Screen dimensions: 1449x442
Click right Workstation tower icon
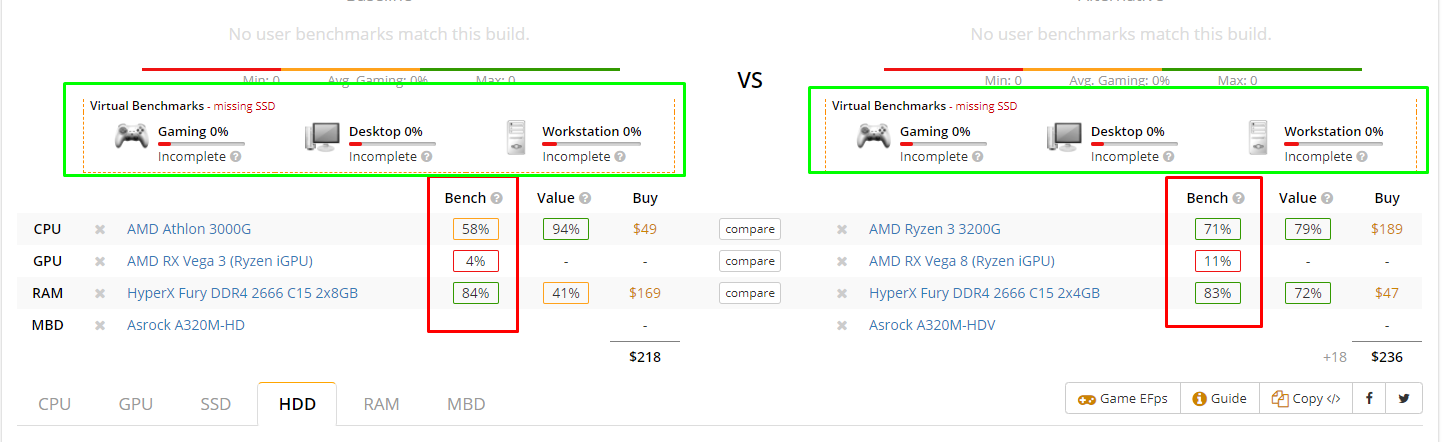[x=1258, y=137]
